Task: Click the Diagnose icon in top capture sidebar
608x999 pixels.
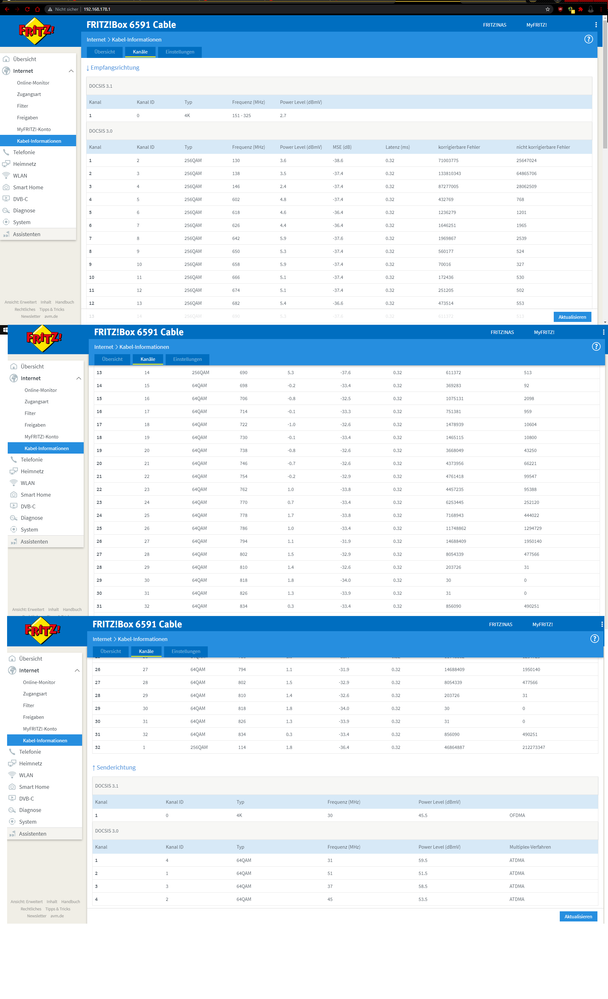Action: (6, 210)
